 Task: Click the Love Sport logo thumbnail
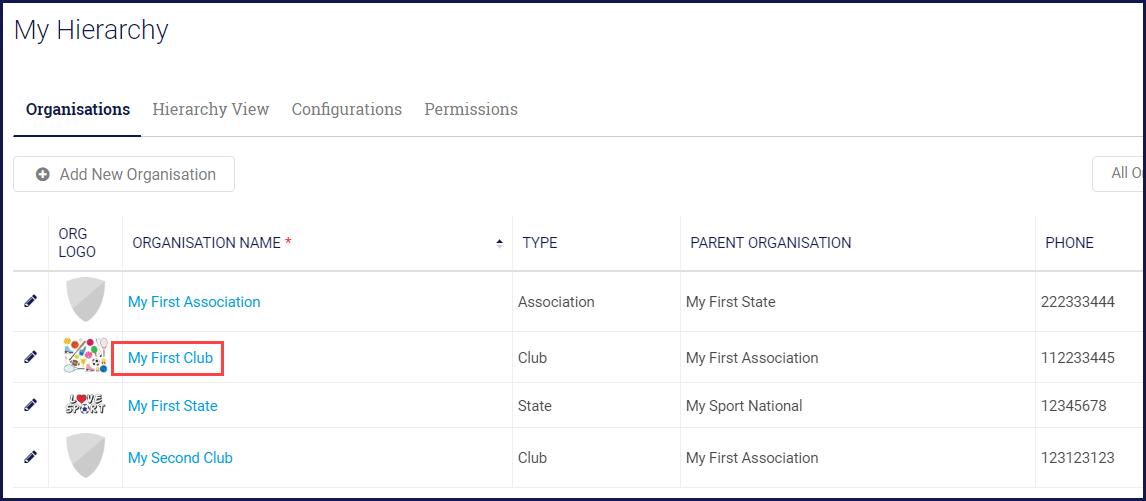tap(85, 405)
